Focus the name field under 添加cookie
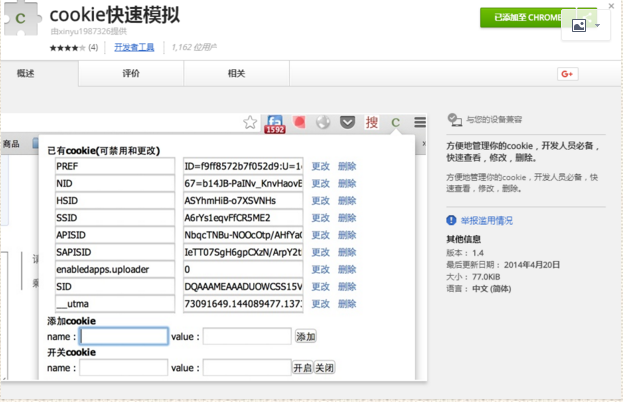The width and height of the screenshot is (623, 402). (x=123, y=337)
